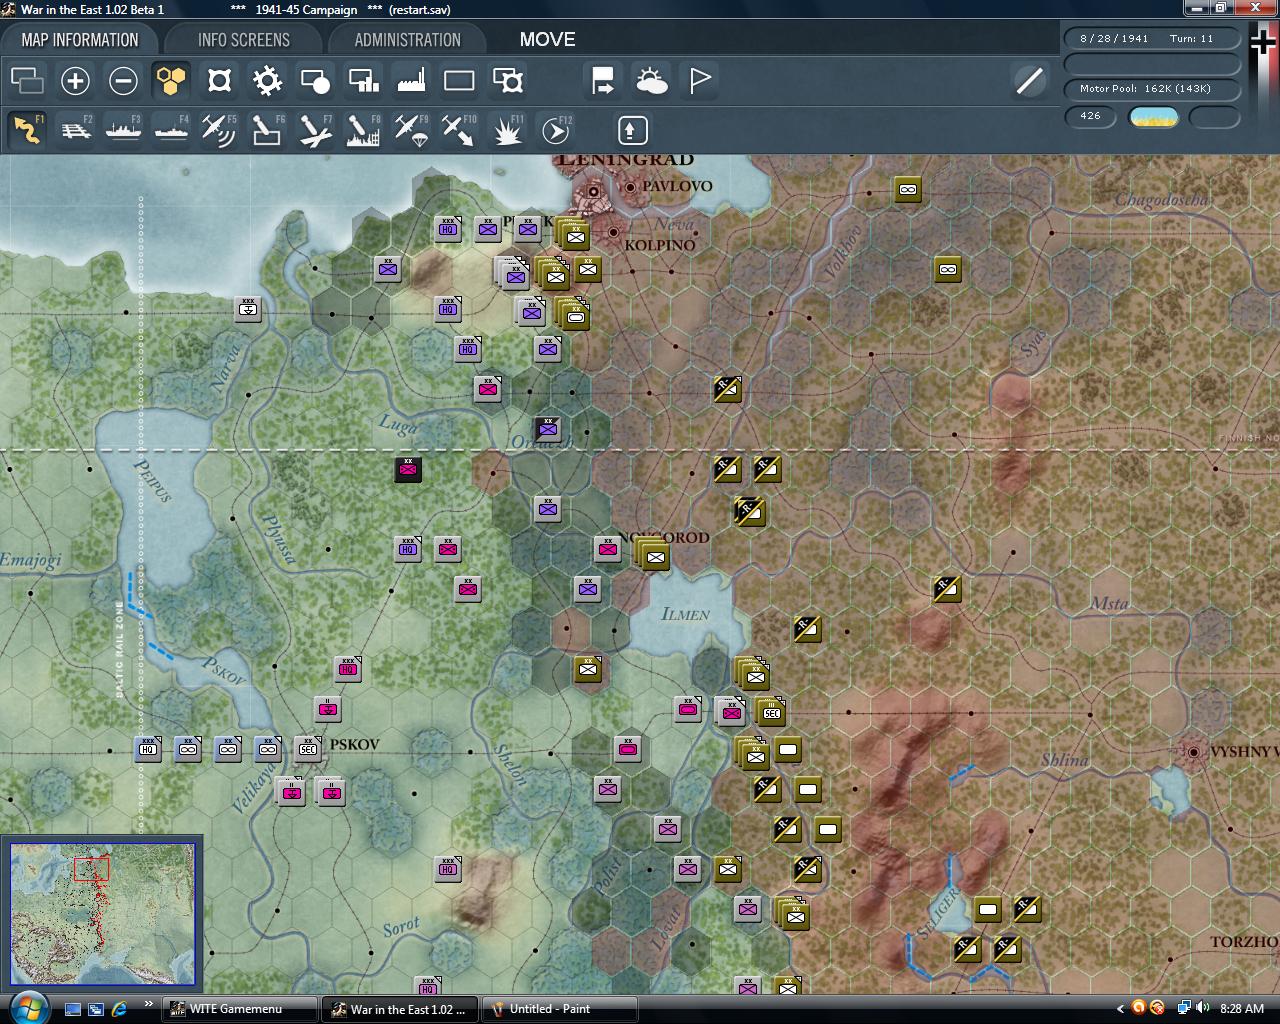
Task: Click the 426 value box
Action: [x=1091, y=116]
